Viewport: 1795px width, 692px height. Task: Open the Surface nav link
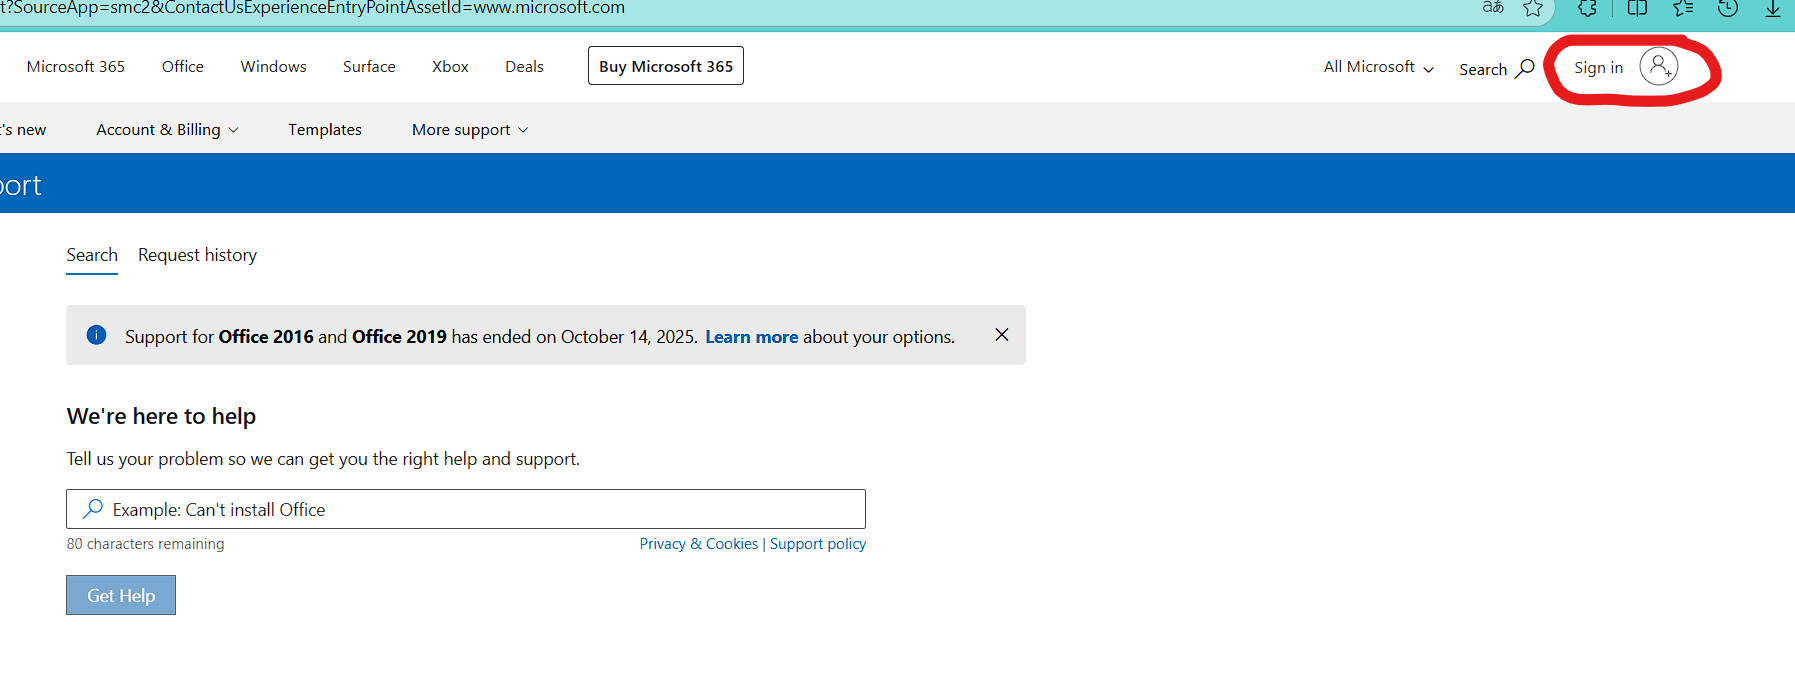tap(369, 66)
